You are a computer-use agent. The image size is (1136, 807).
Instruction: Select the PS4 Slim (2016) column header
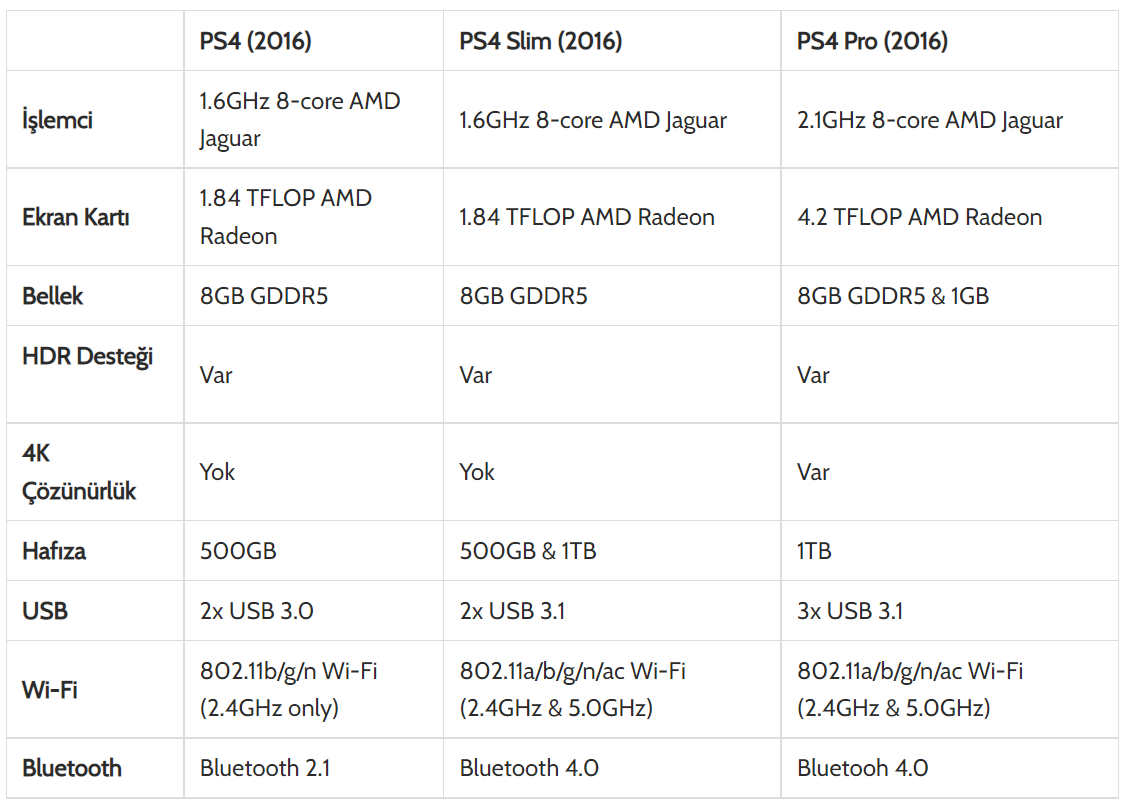tap(540, 41)
